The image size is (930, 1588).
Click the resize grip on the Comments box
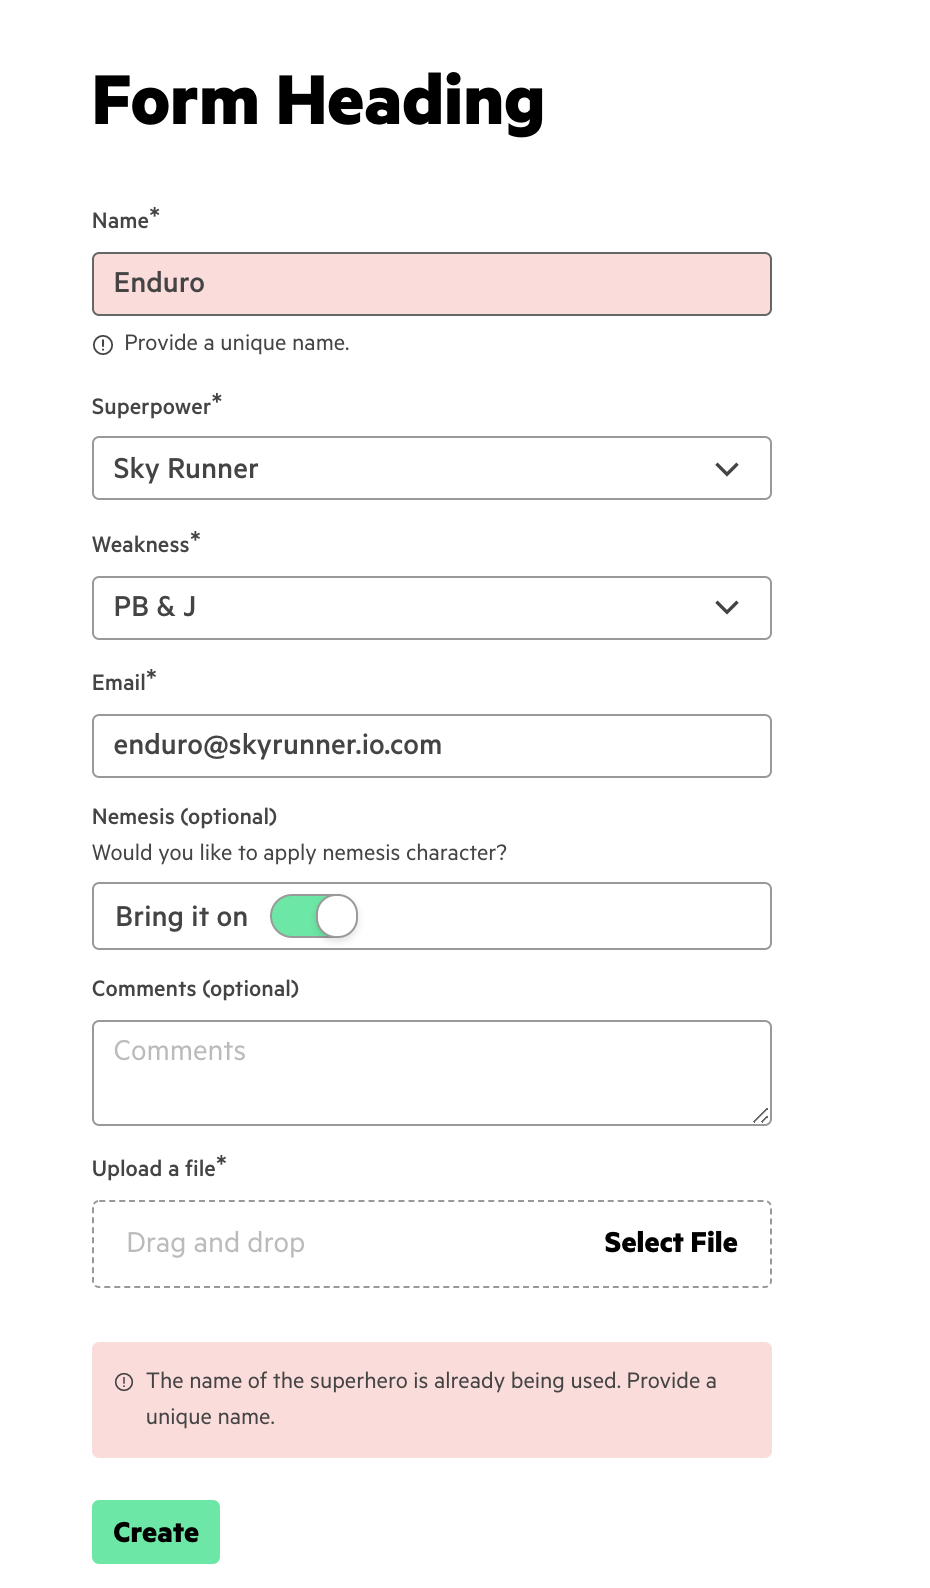tap(761, 1116)
